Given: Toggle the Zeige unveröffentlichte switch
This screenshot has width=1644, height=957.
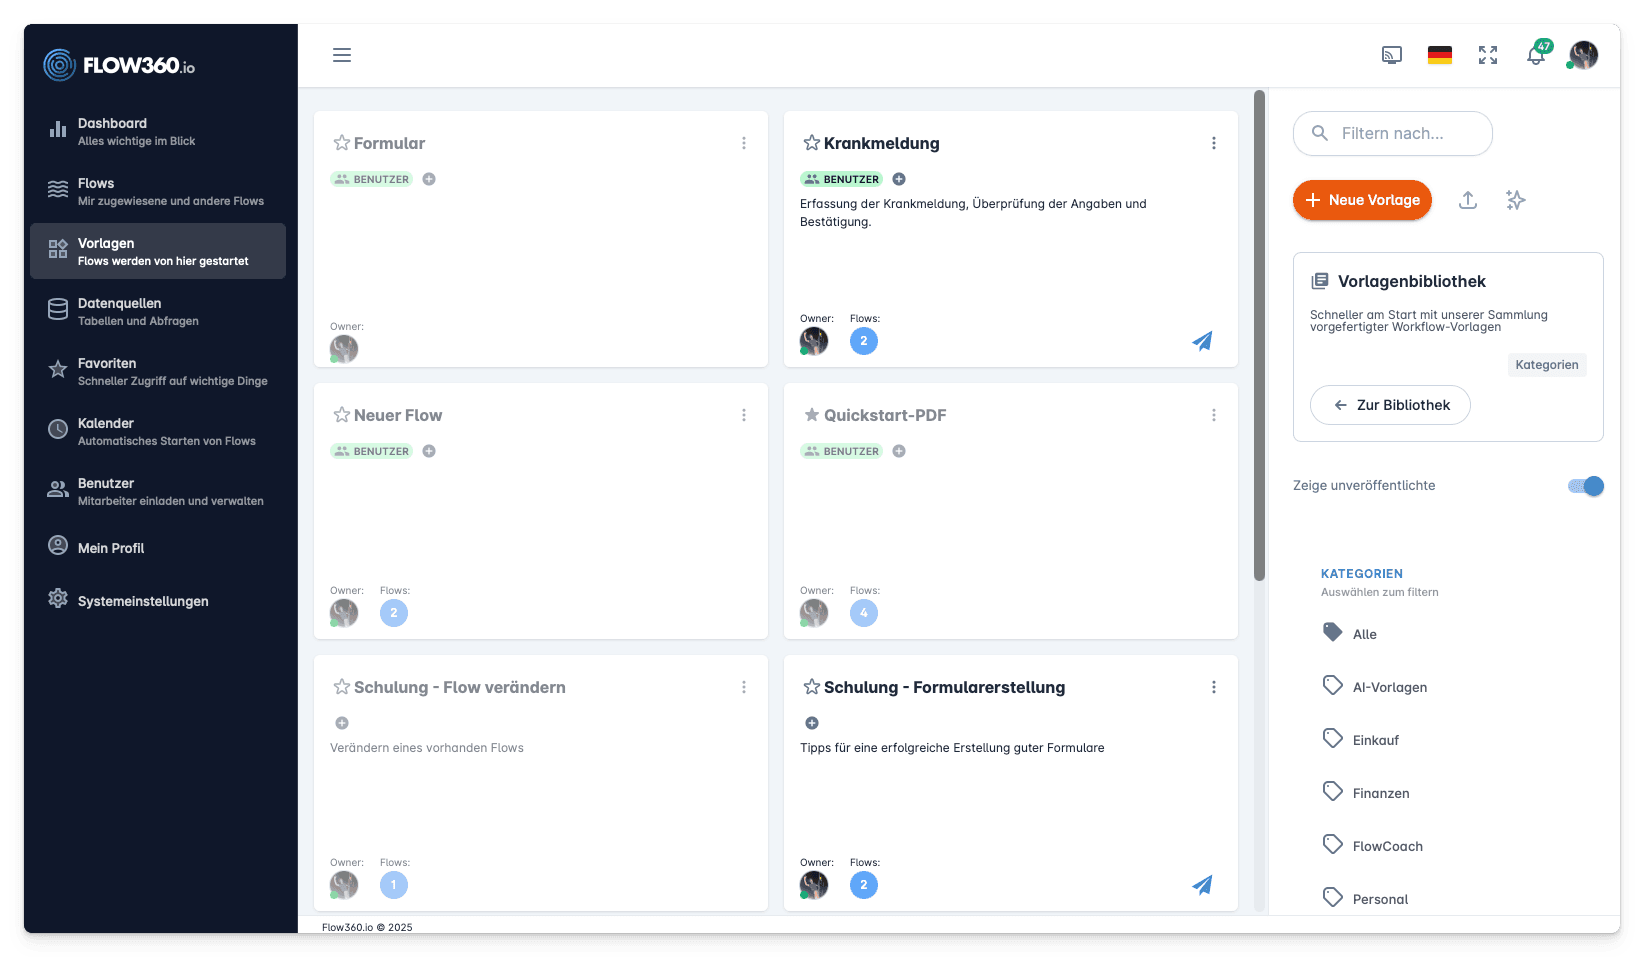Looking at the screenshot, I should (x=1586, y=486).
